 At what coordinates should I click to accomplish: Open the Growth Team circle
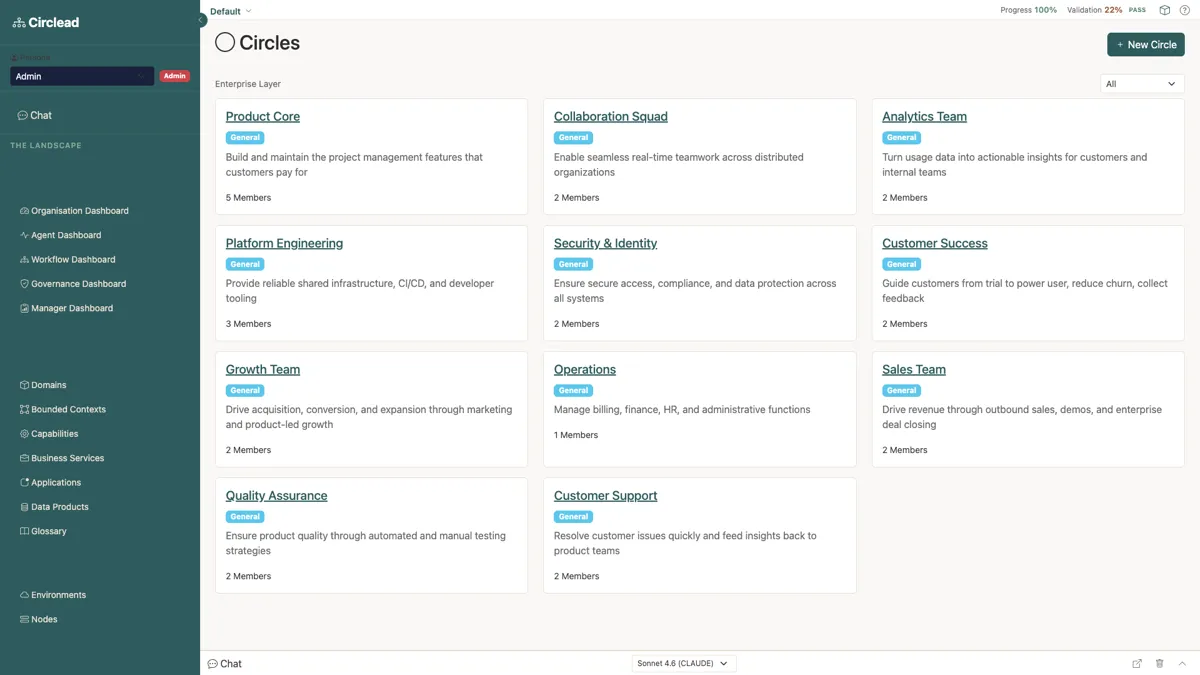click(x=263, y=369)
